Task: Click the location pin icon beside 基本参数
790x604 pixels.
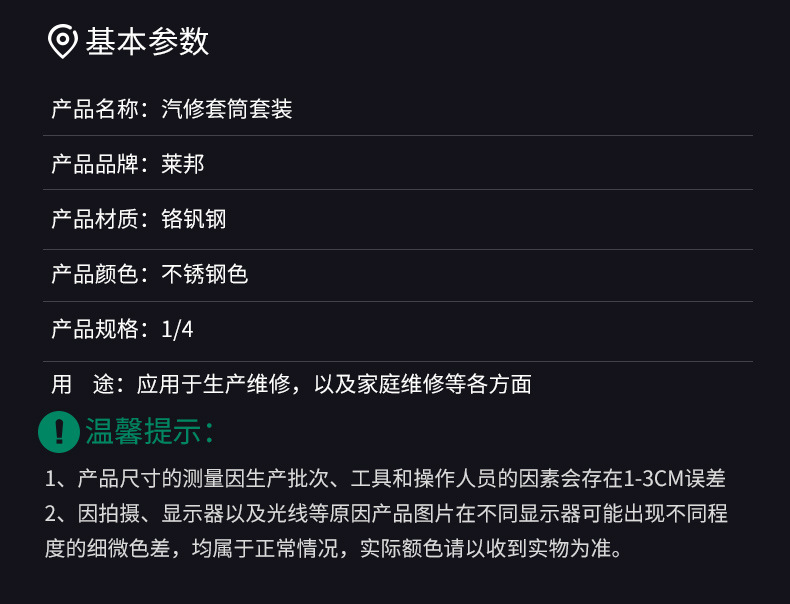Action: (x=63, y=42)
